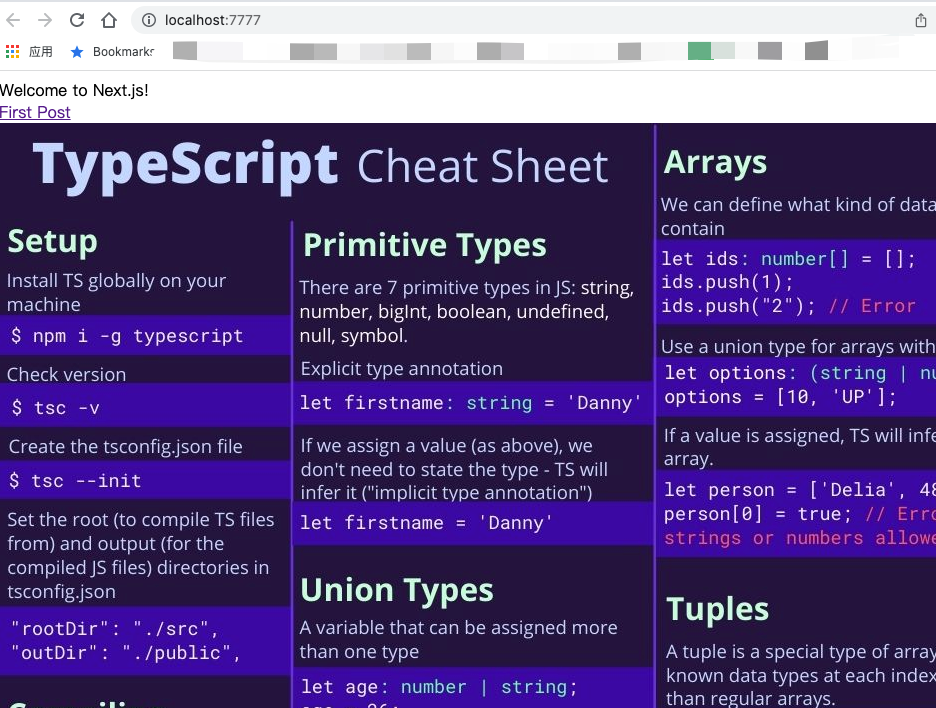Click the "outDir": "./public" line
The image size is (936, 708).
[125, 652]
